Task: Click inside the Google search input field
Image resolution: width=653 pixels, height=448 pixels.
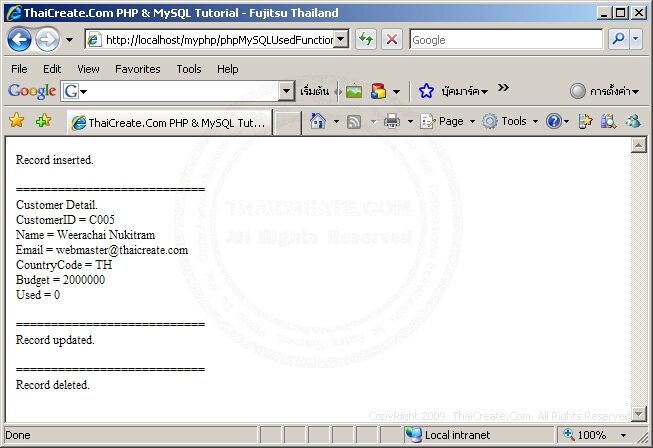Action: [x=506, y=40]
